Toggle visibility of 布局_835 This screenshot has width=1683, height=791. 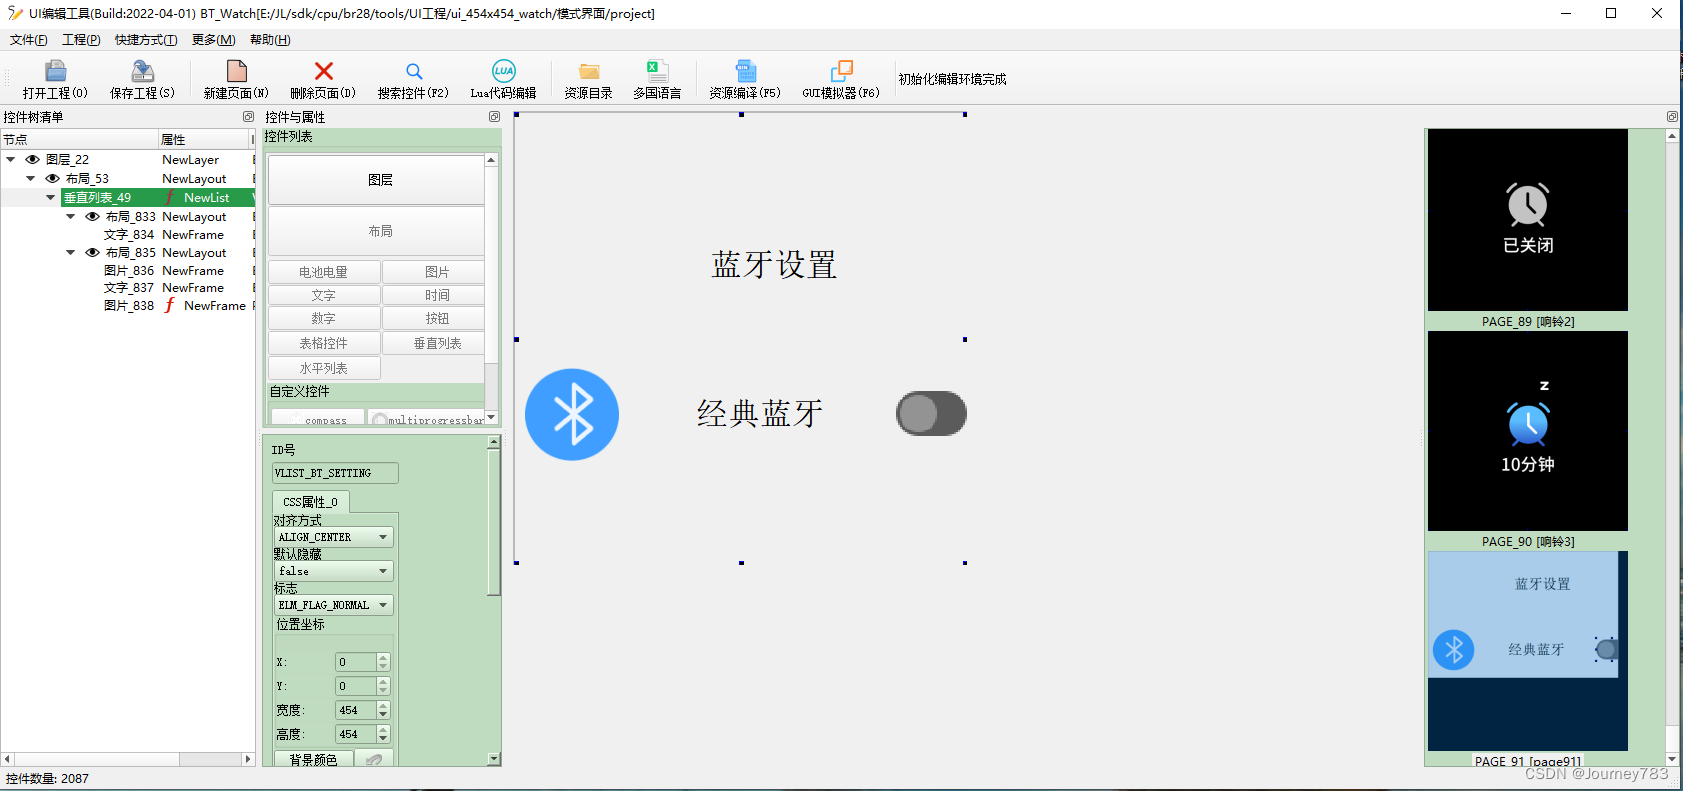[93, 253]
